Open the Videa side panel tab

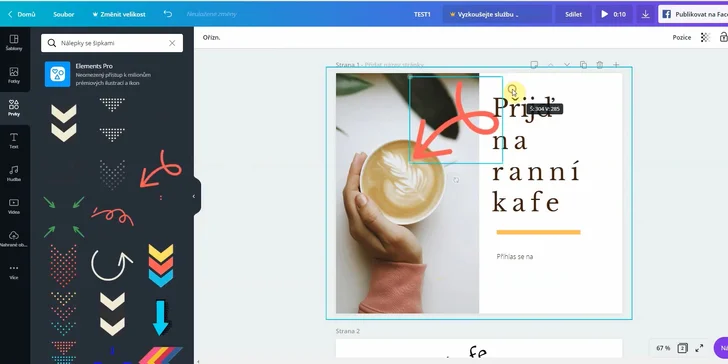point(14,206)
